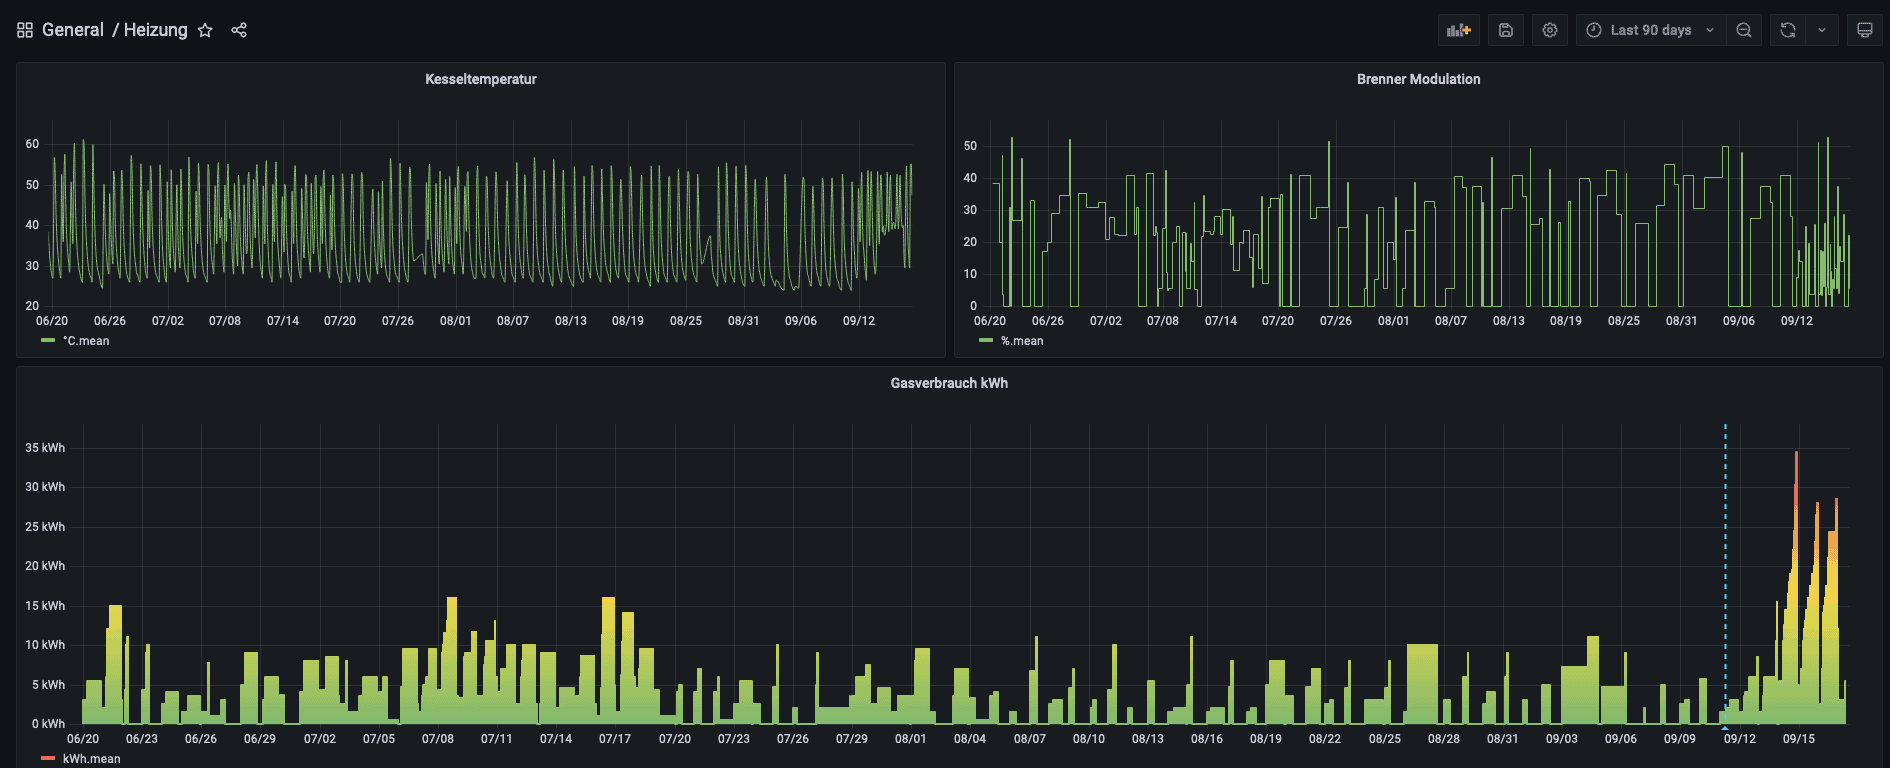1890x768 pixels.
Task: Click the dashboards grid icon beside General
Action: click(x=25, y=30)
